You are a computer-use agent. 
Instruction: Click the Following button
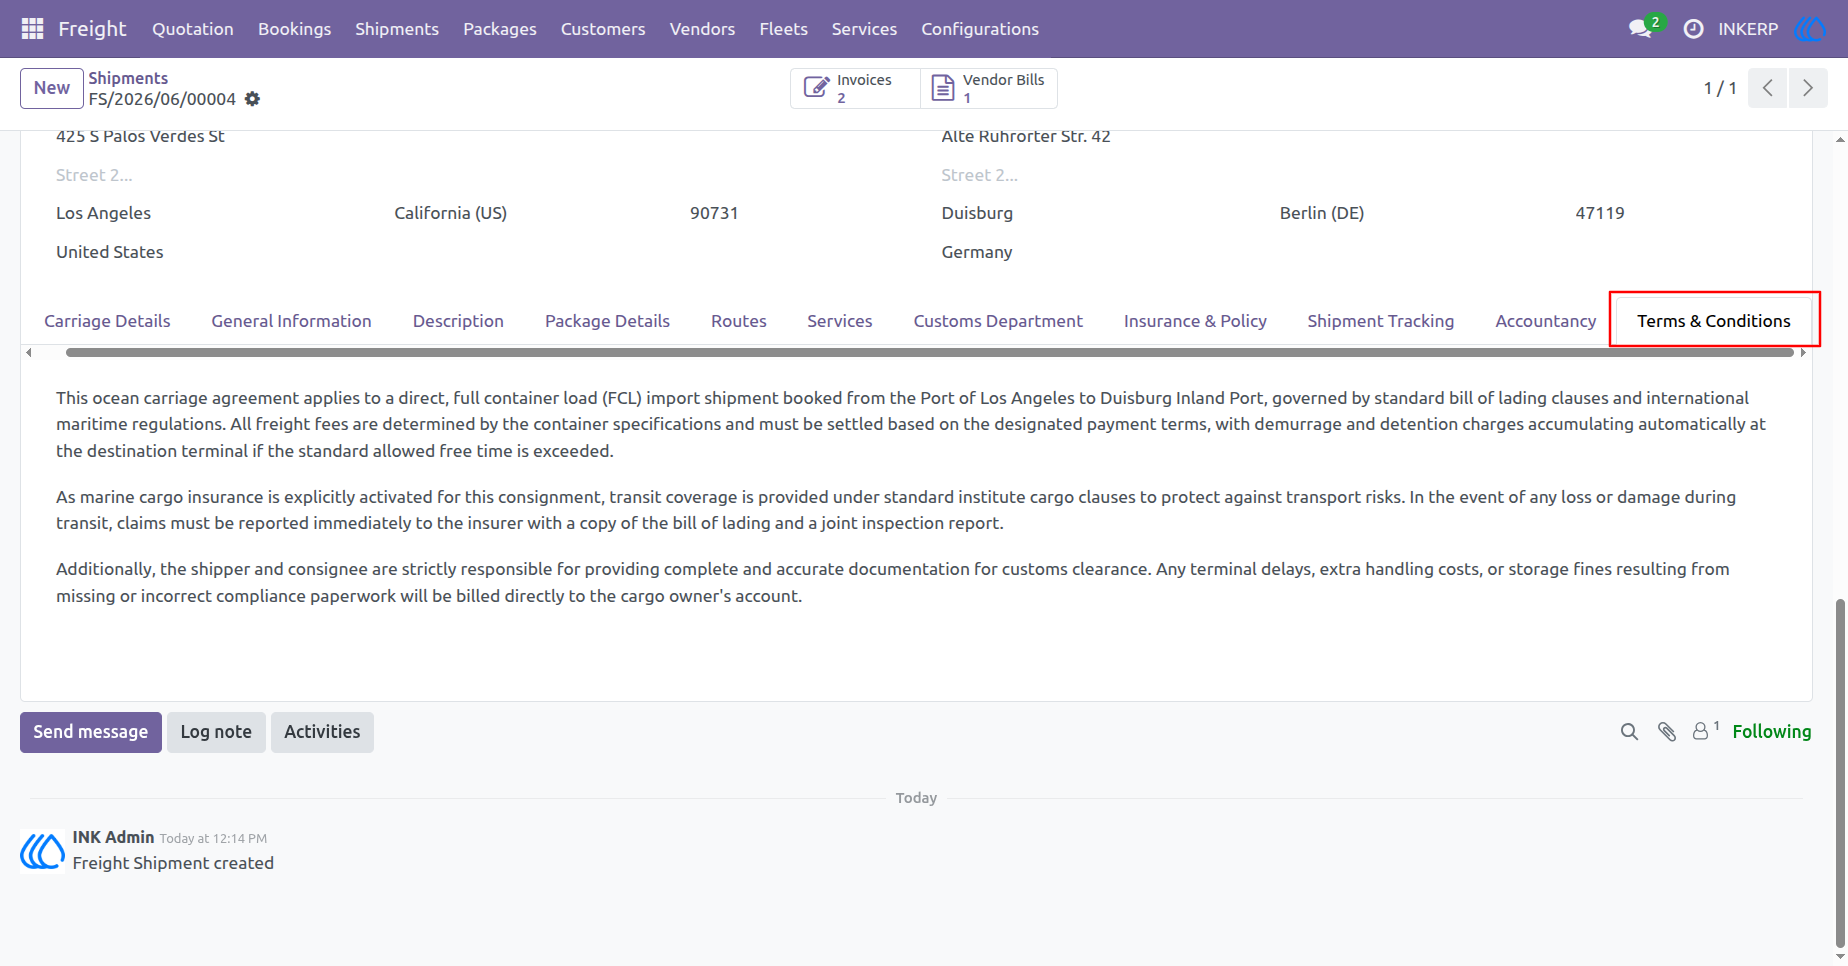[1772, 732]
